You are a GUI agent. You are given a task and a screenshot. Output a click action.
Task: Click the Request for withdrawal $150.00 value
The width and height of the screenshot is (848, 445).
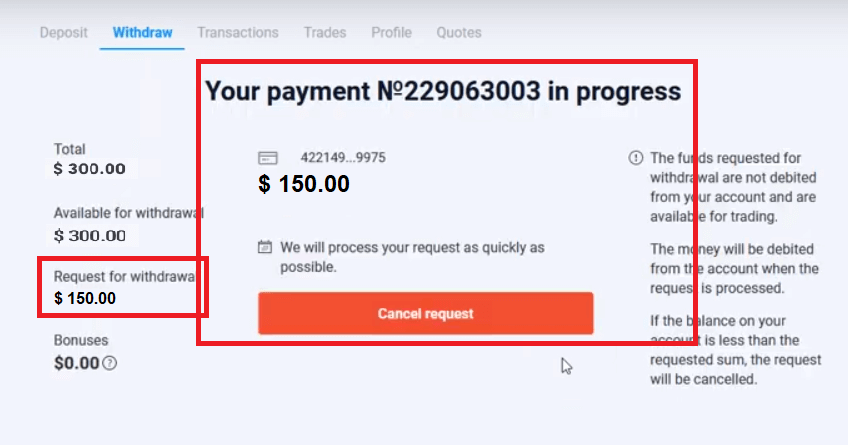click(85, 298)
